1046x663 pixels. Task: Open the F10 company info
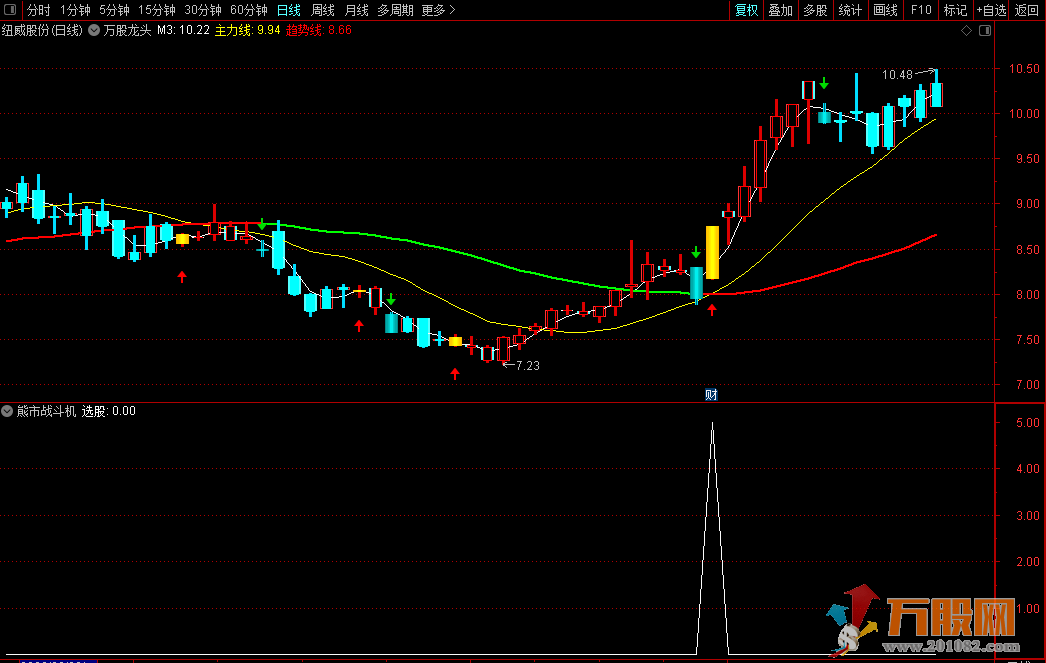click(x=921, y=10)
